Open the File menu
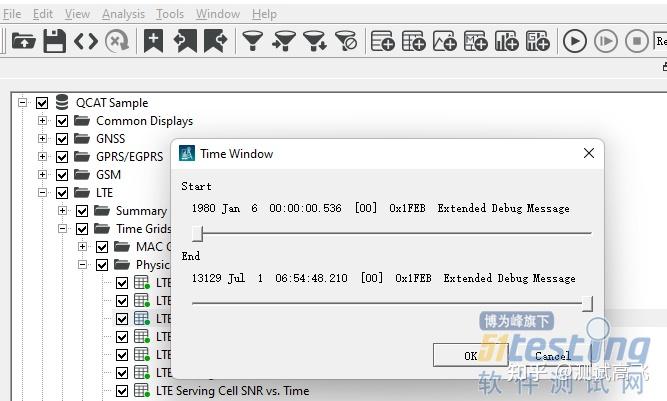667x401 pixels. [x=11, y=14]
